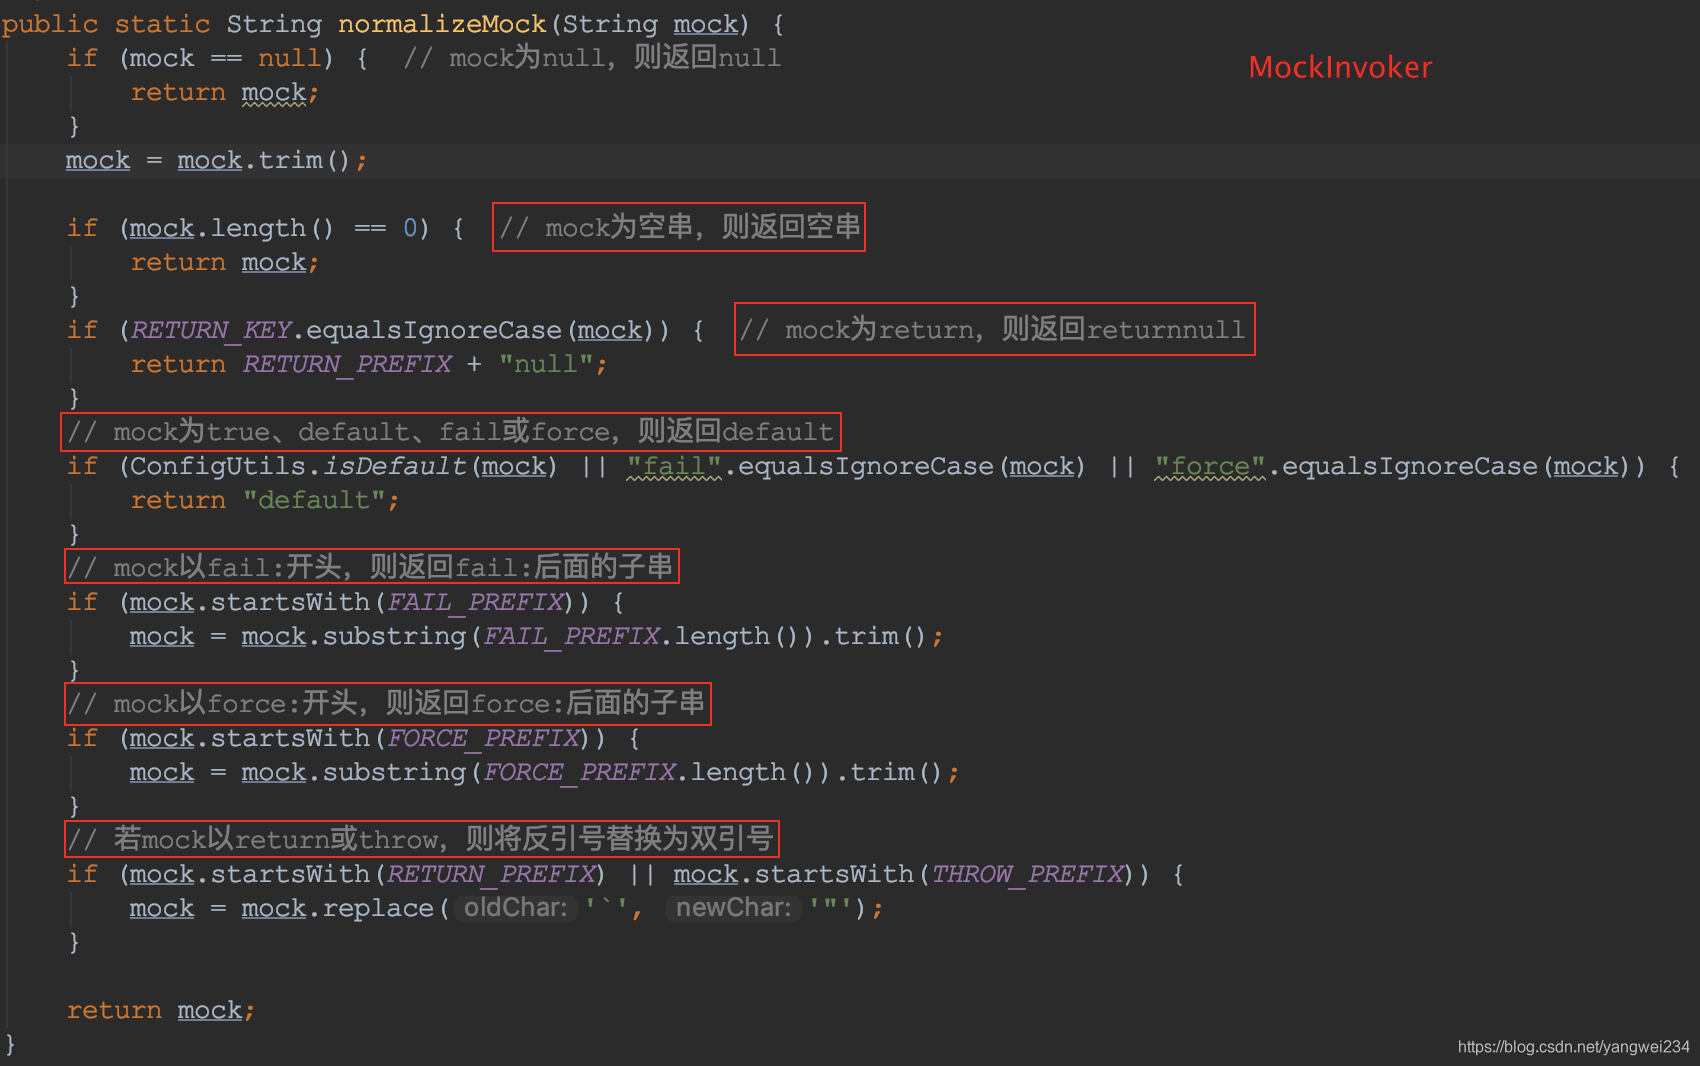Click the oldChar parameter hint
Image resolution: width=1700 pixels, height=1066 pixels.
click(516, 908)
